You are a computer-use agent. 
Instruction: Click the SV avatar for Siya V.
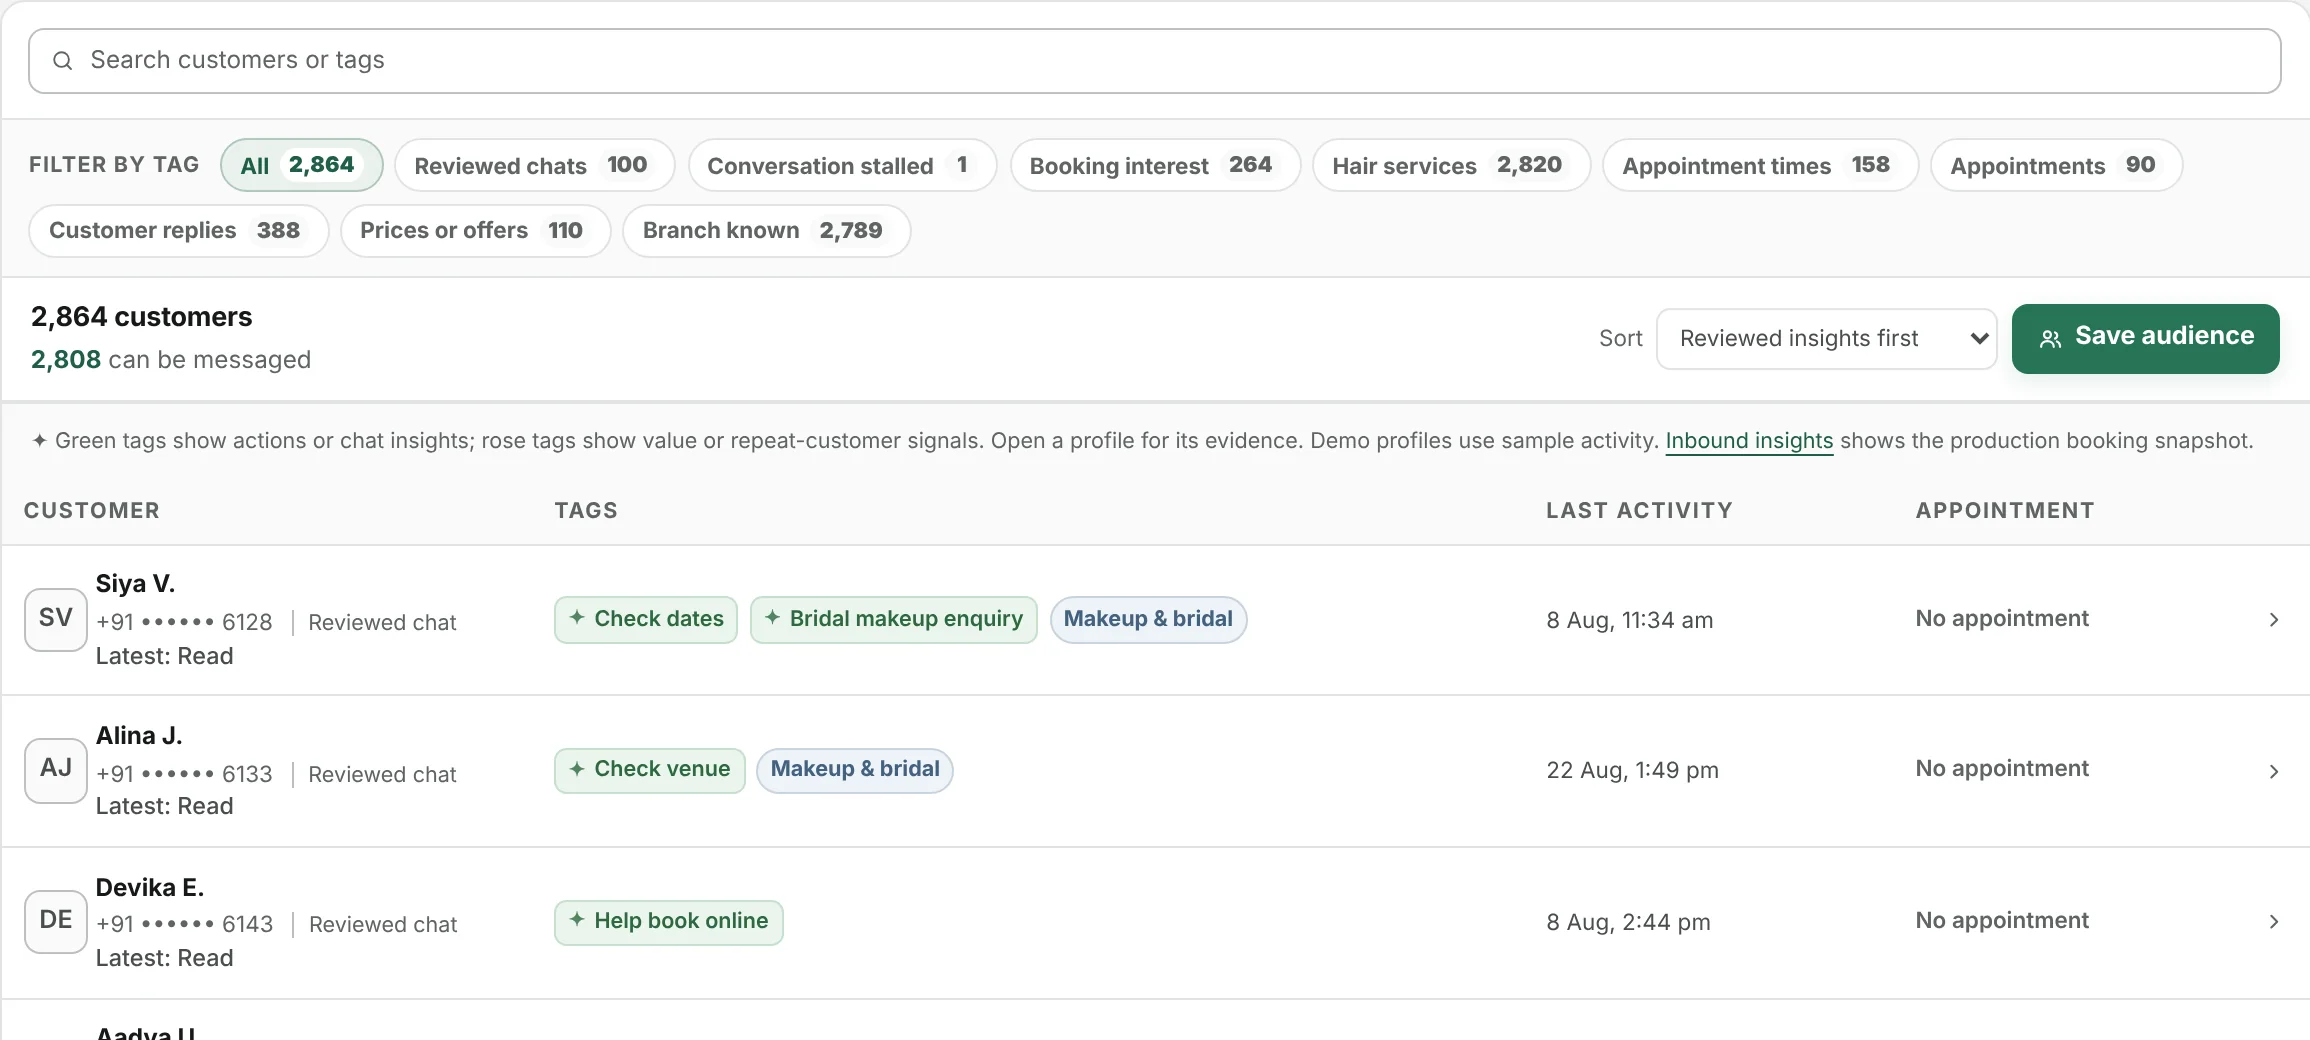click(56, 620)
